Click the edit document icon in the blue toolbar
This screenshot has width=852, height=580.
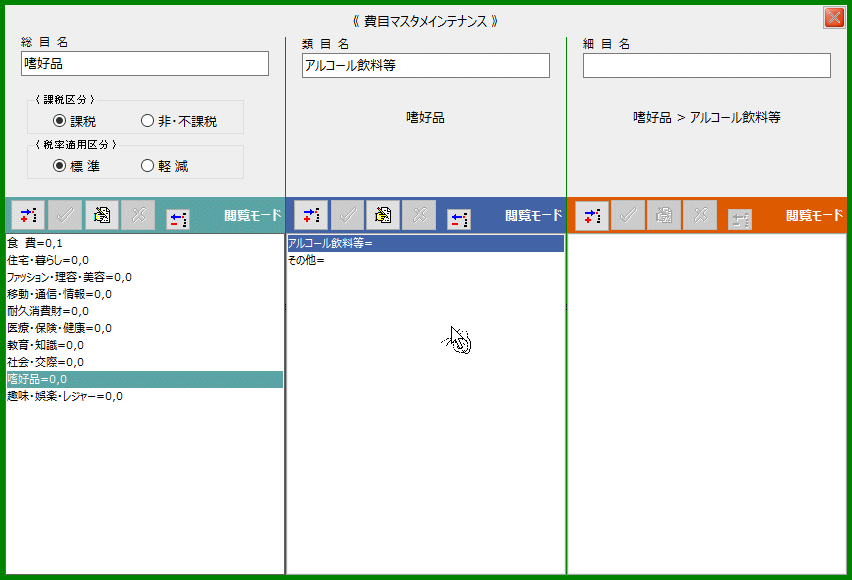(383, 215)
